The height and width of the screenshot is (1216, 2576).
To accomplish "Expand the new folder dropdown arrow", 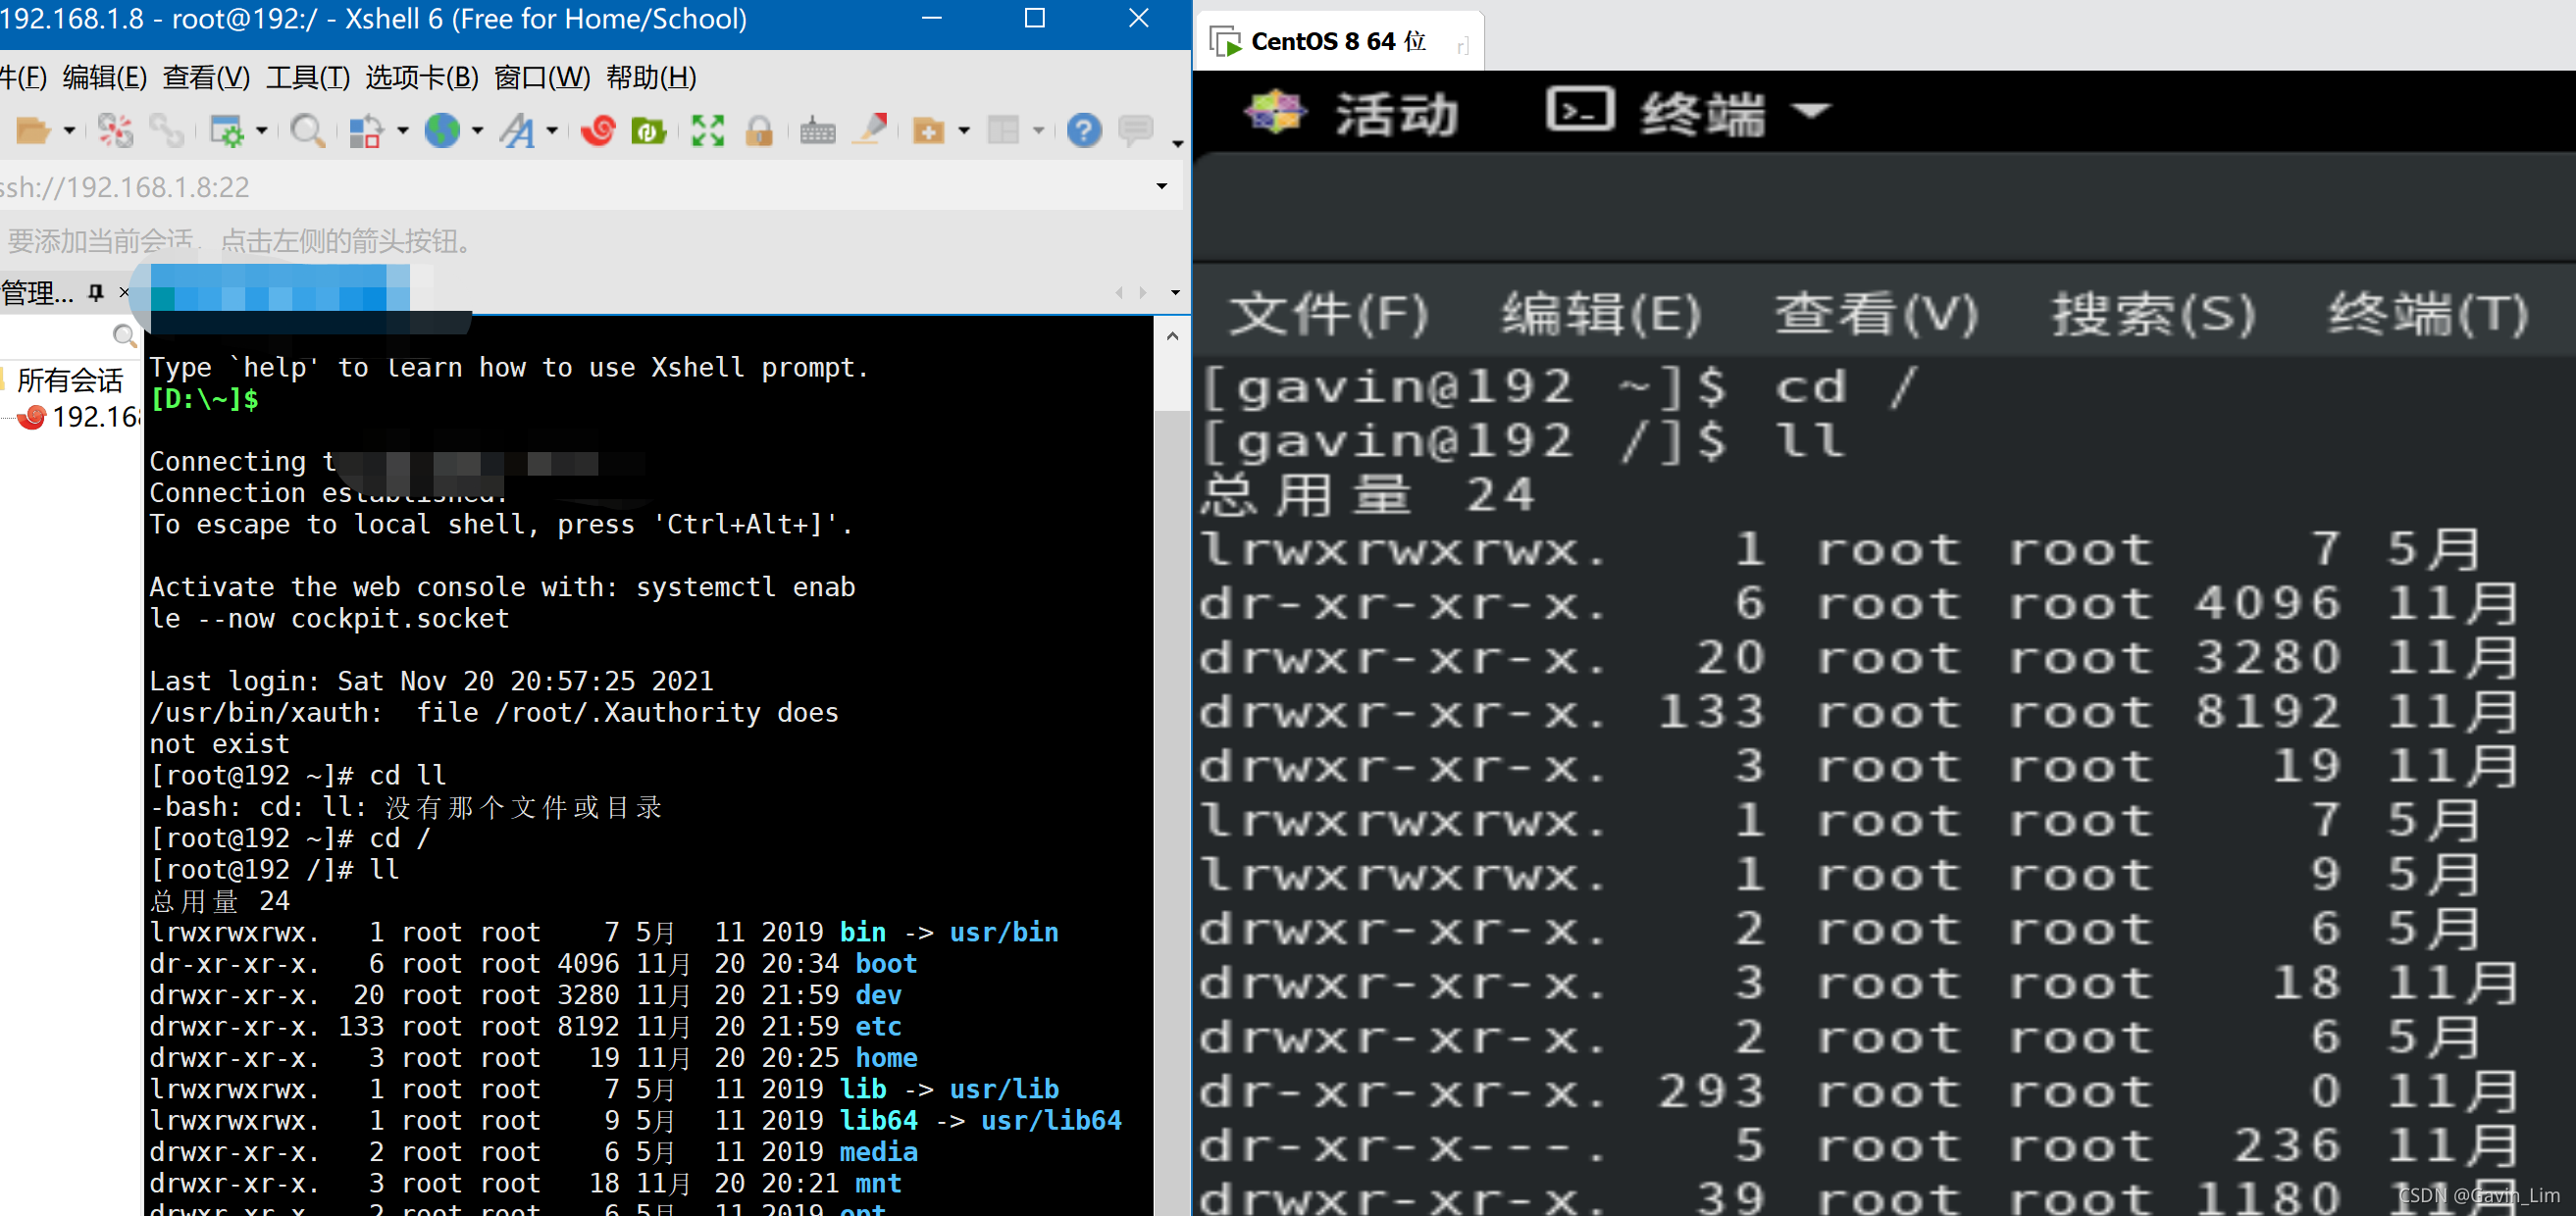I will (x=964, y=131).
